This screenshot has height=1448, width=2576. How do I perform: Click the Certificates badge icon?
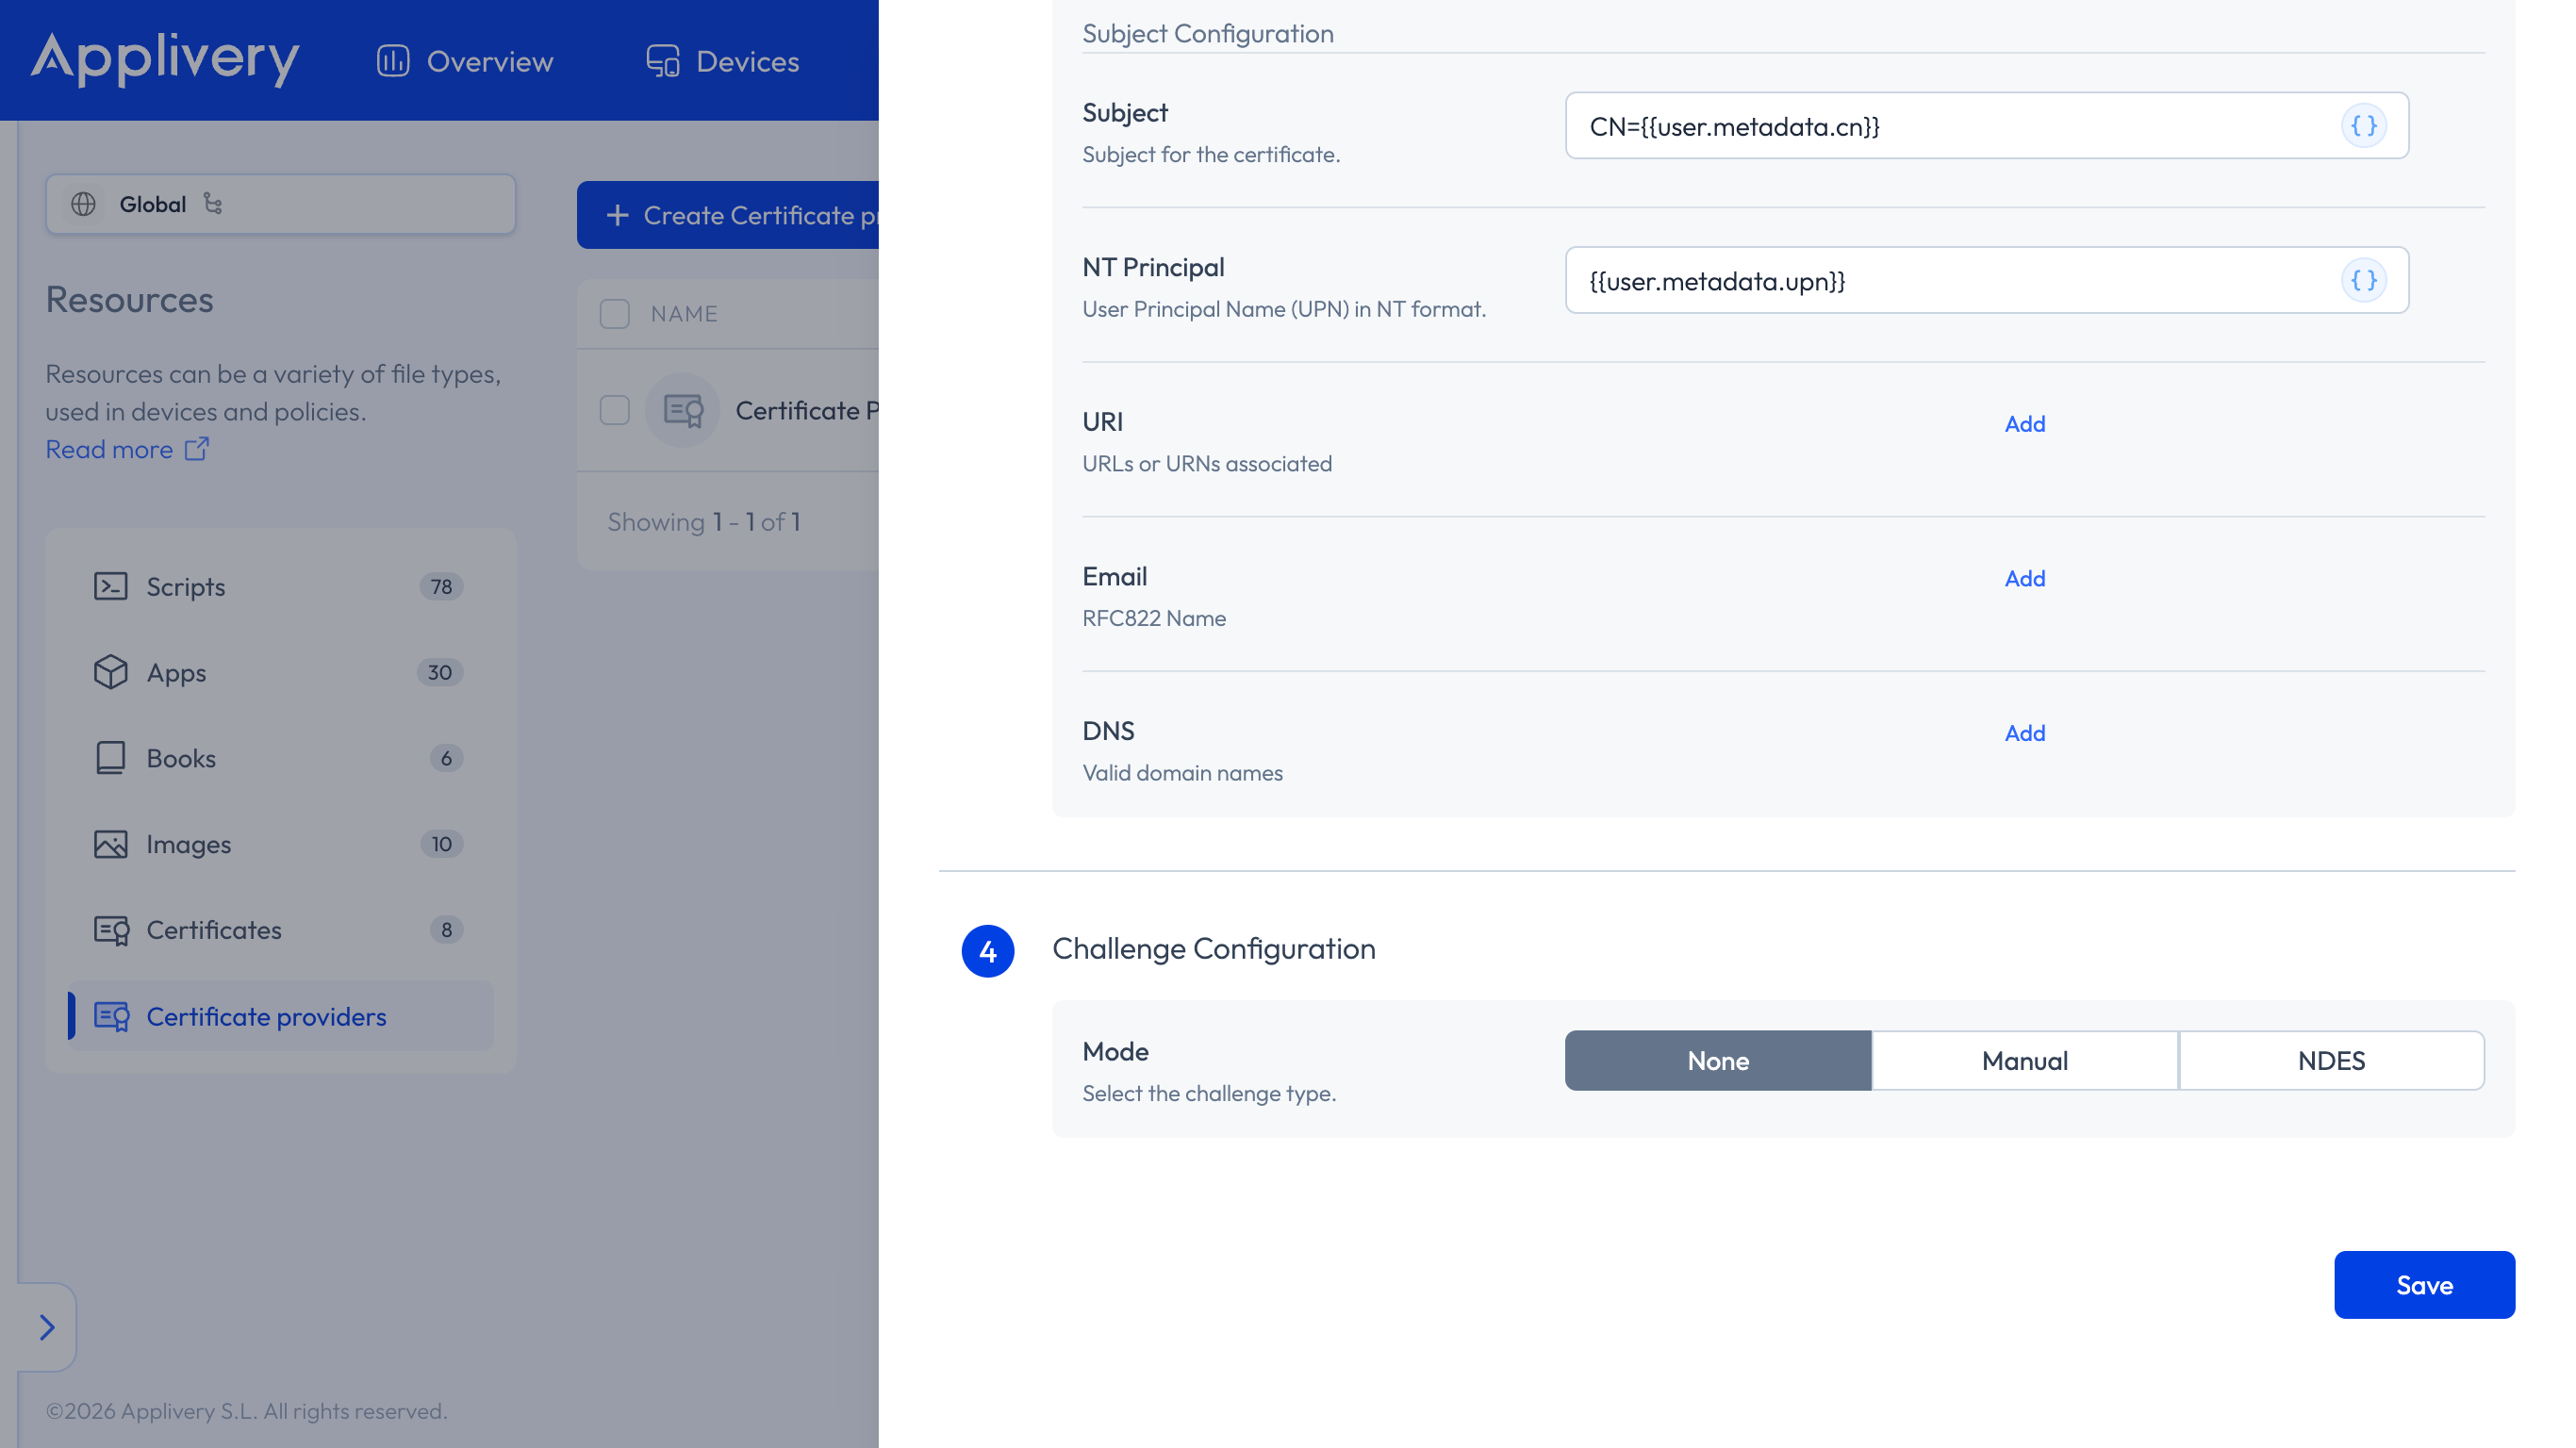coord(111,930)
